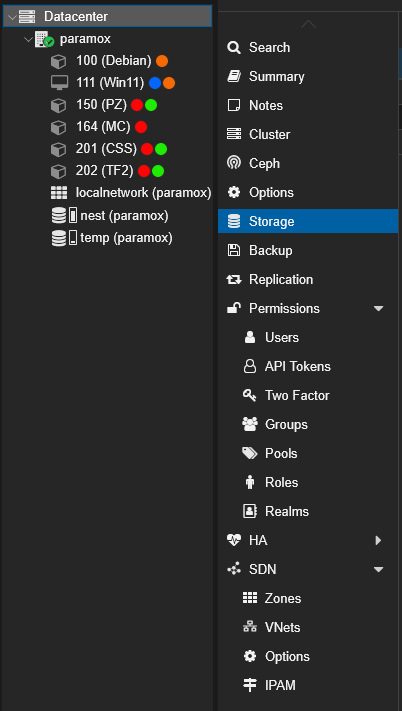Screen dimensions: 402x711
Task: Click the Datacenter label
Action: (x=76, y=17)
